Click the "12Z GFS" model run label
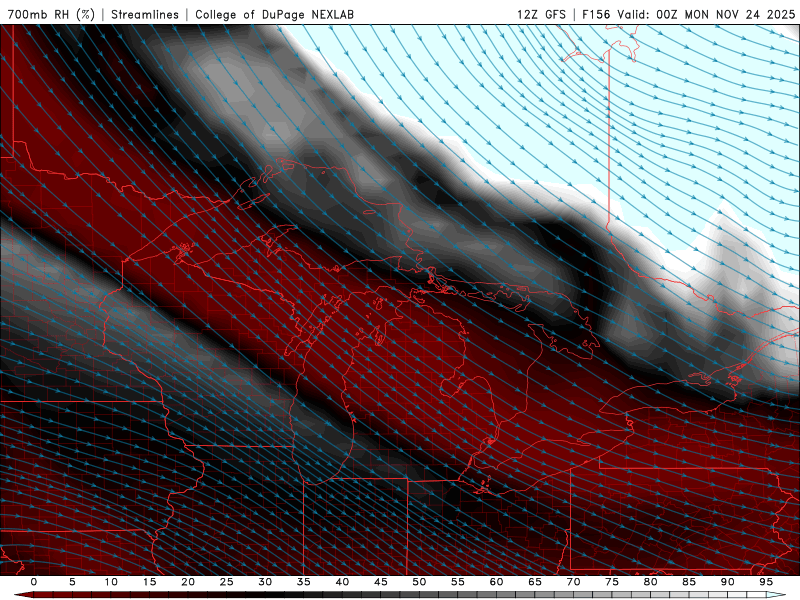Viewport: 800px width, 600px height. coord(541,14)
